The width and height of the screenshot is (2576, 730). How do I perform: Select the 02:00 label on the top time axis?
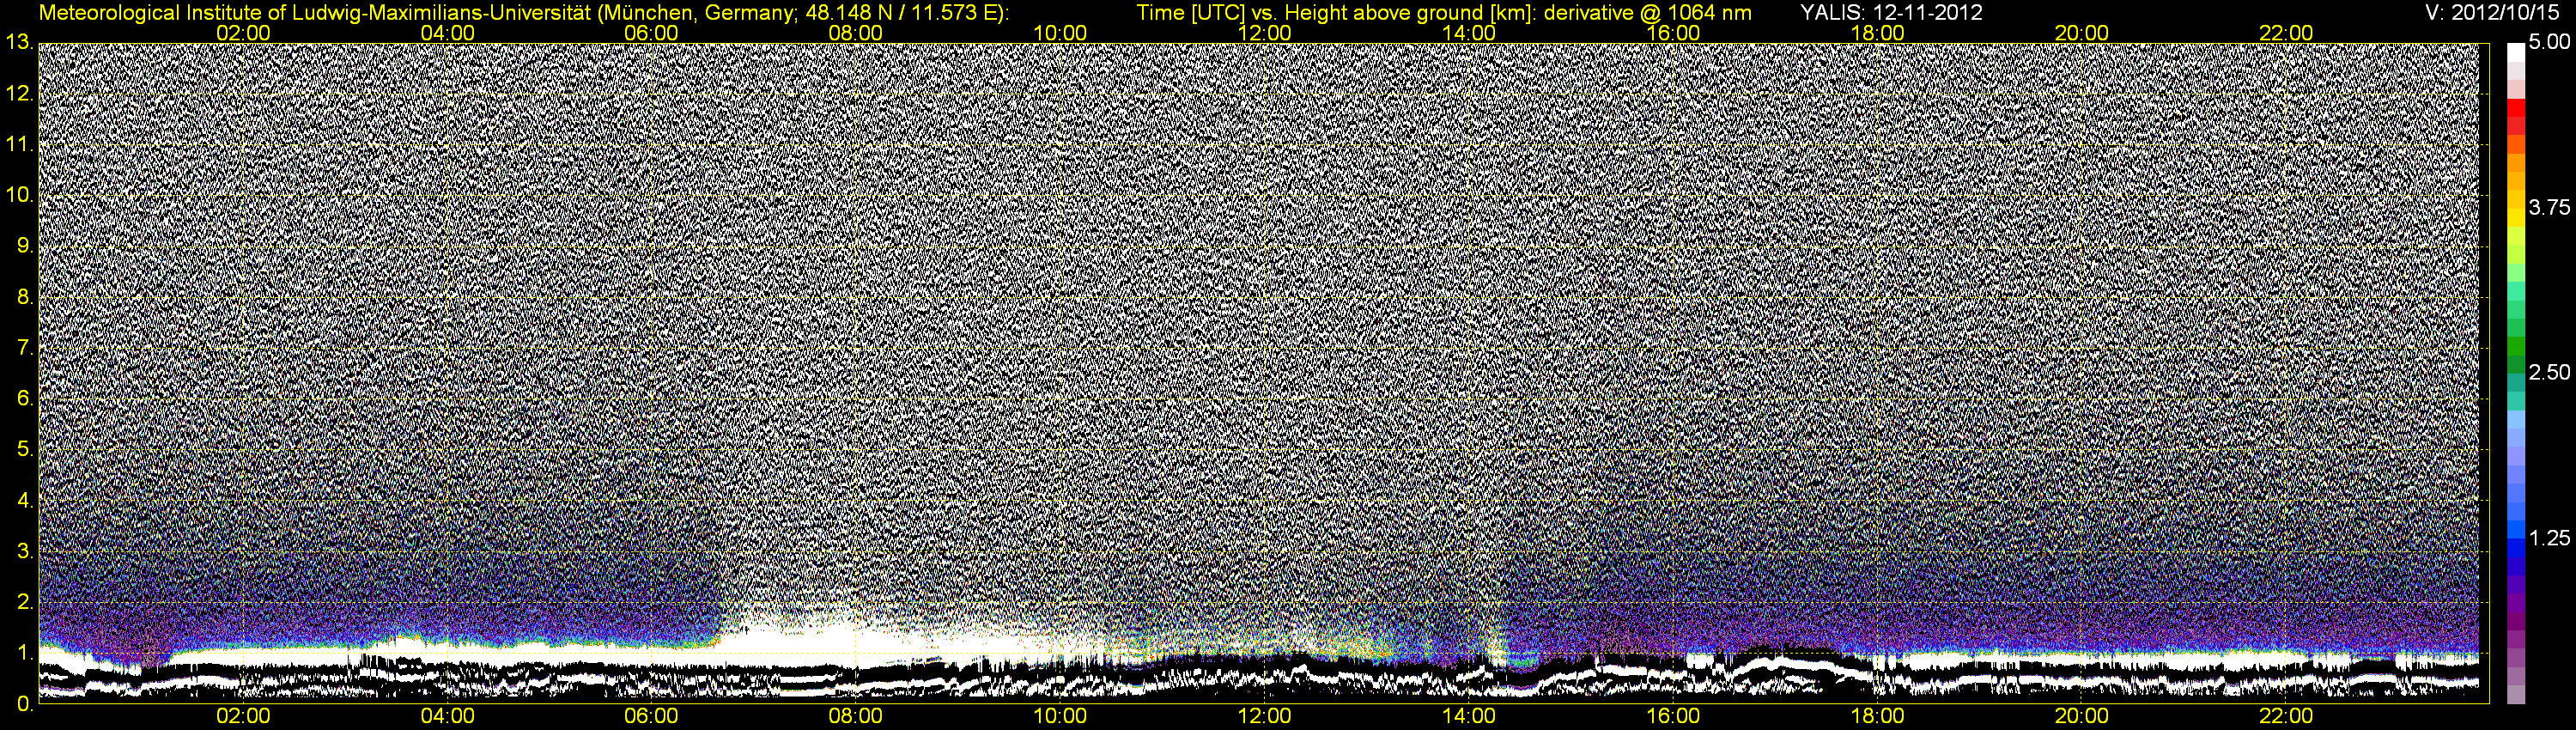tap(243, 33)
